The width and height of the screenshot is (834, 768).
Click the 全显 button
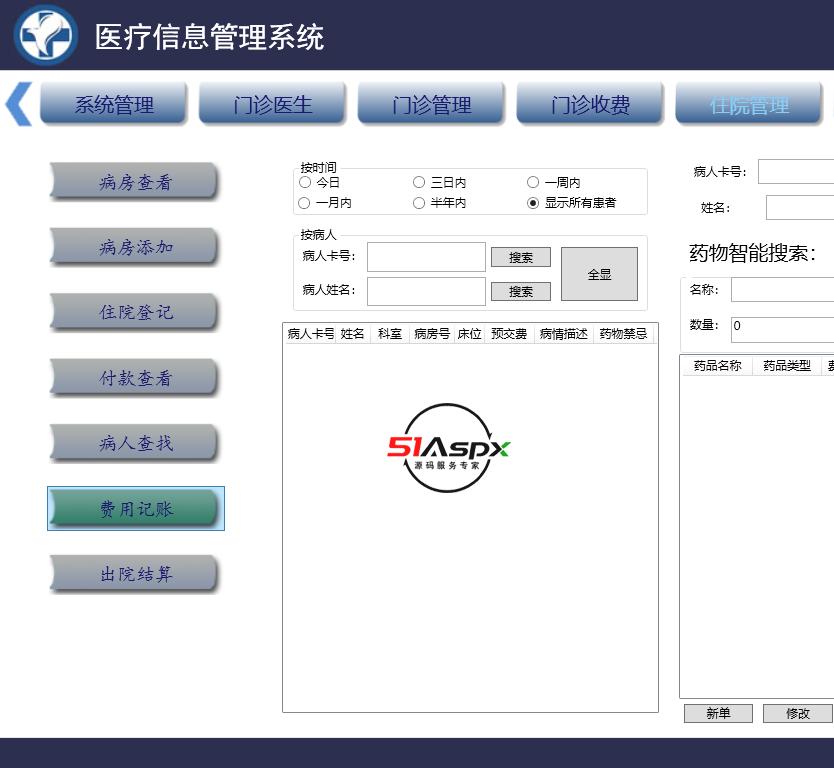point(599,274)
